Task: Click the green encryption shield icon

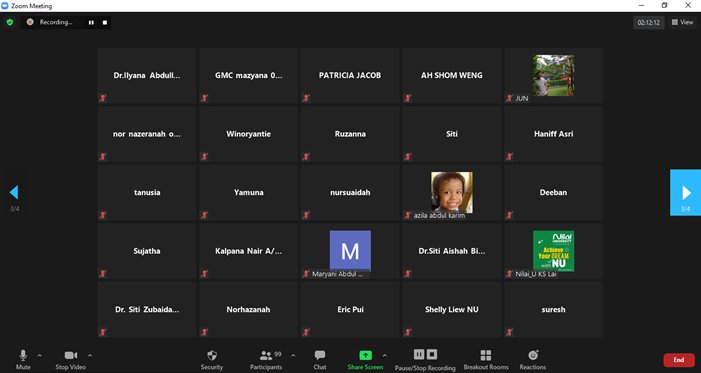Action: (10, 22)
